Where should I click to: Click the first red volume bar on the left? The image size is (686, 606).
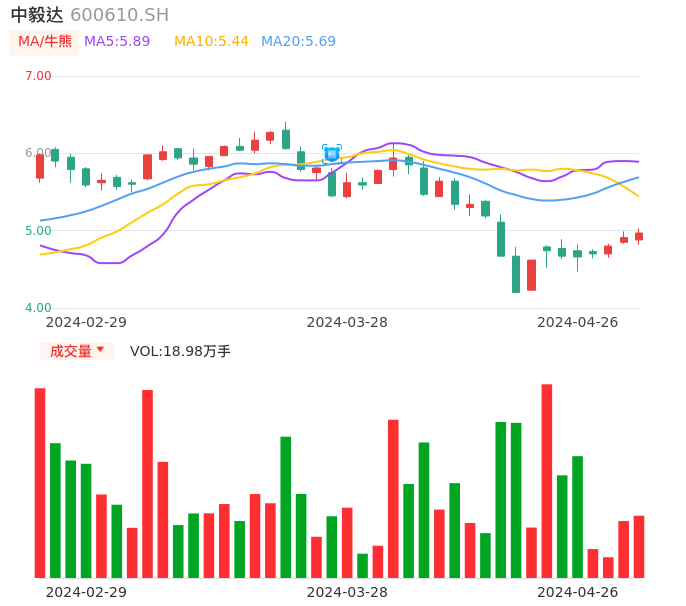click(40, 482)
